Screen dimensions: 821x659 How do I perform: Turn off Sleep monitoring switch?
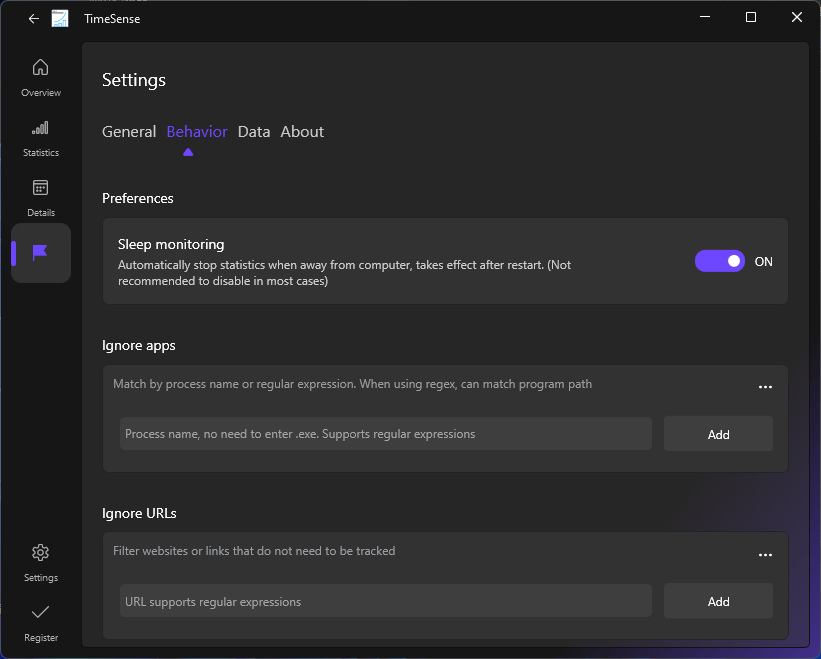[719, 261]
